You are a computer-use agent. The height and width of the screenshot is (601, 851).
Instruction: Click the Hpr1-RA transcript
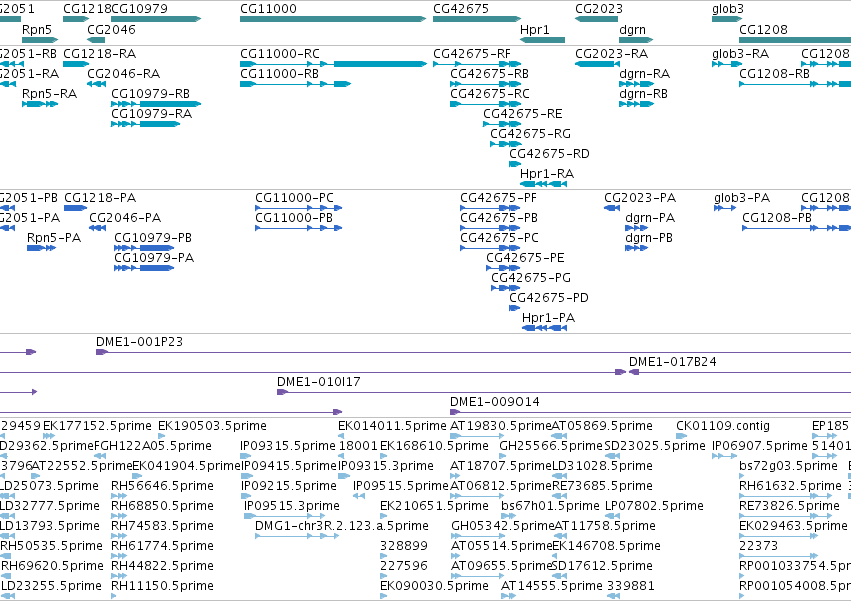543,184
